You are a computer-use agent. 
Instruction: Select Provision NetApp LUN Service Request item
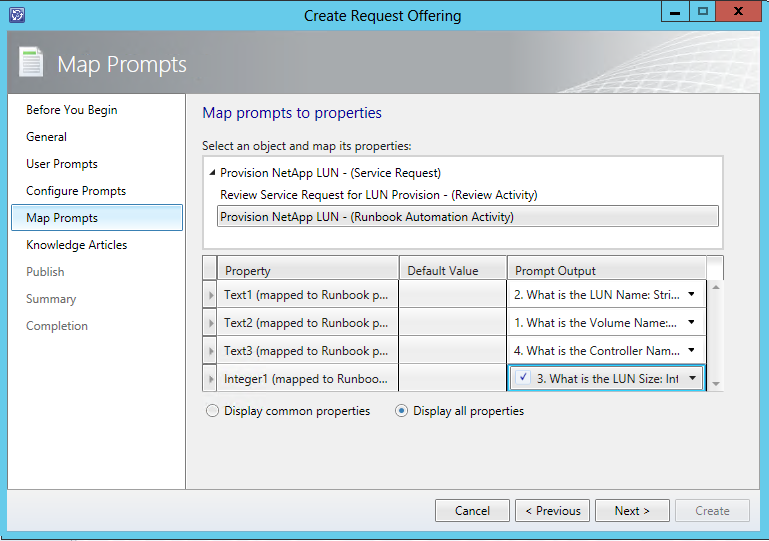coord(331,173)
